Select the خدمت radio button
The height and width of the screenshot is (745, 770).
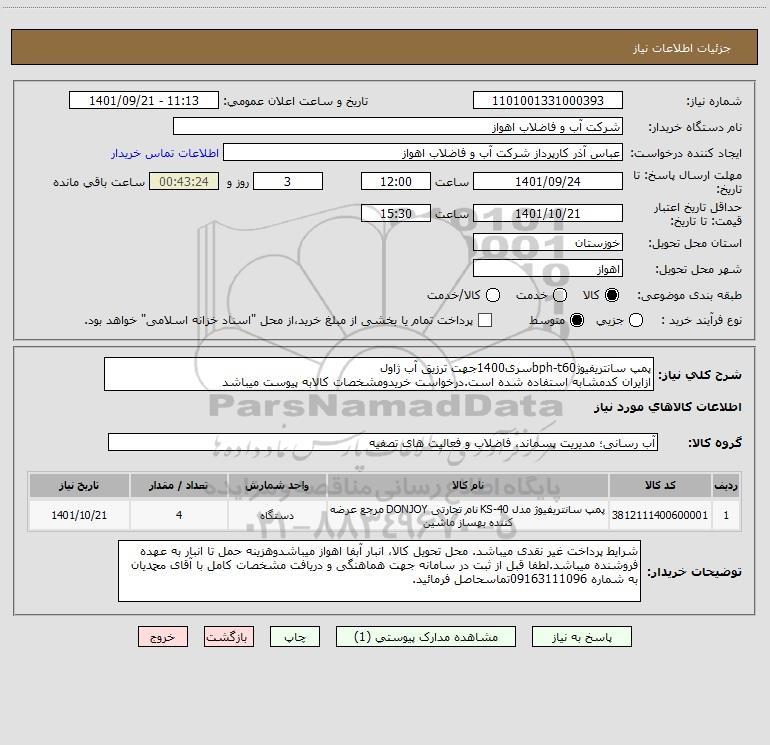560,295
